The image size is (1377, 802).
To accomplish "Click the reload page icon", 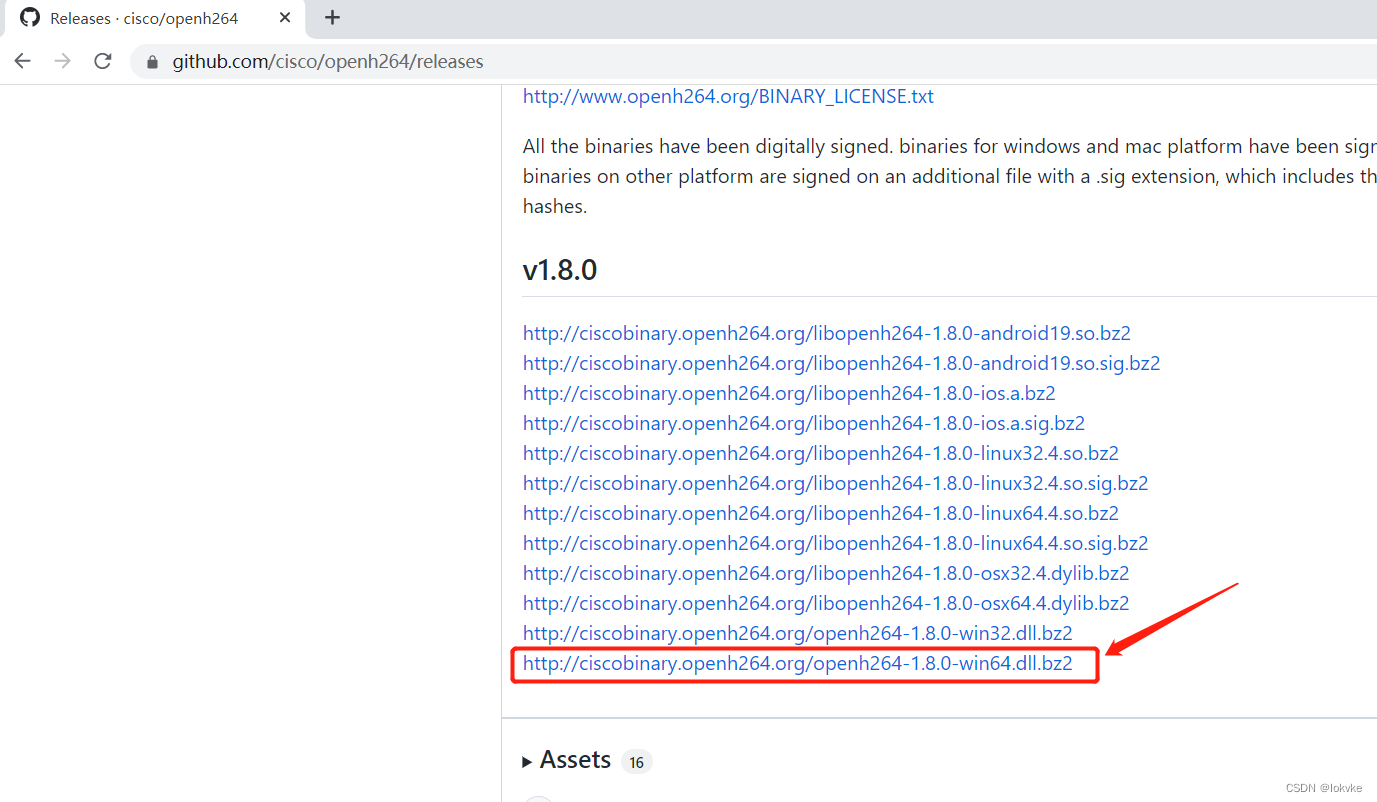I will 102,61.
